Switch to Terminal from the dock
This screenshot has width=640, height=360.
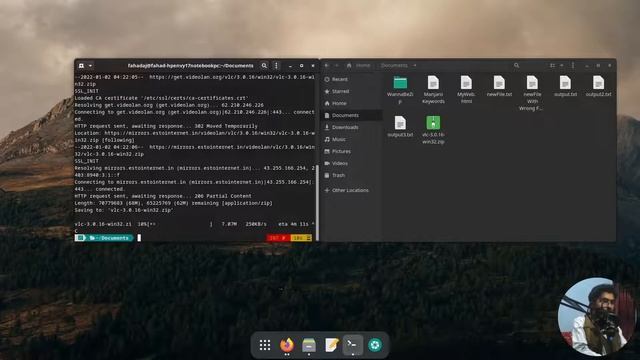[353, 345]
